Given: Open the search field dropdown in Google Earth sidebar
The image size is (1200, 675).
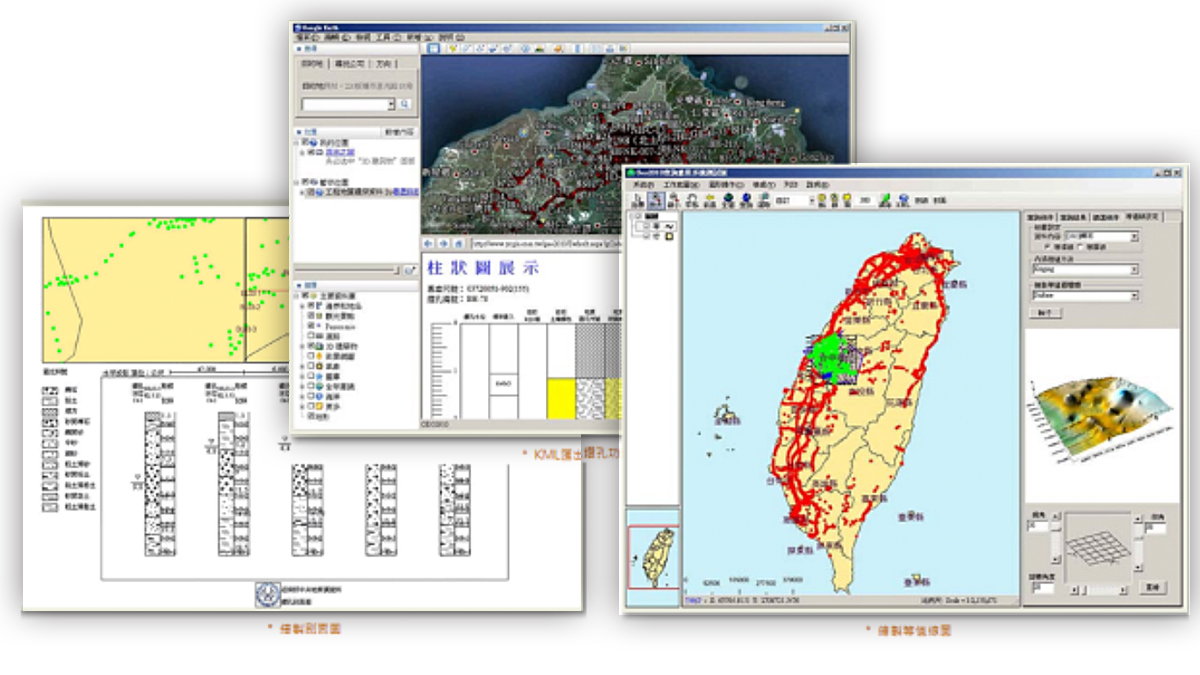Looking at the screenshot, I should 392,104.
